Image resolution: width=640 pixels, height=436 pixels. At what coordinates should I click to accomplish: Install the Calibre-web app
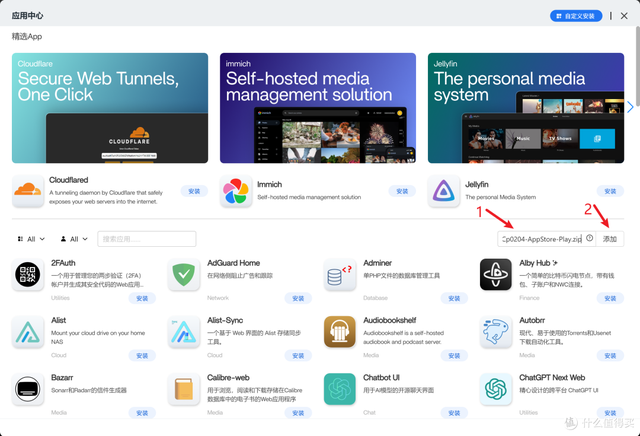(298, 413)
